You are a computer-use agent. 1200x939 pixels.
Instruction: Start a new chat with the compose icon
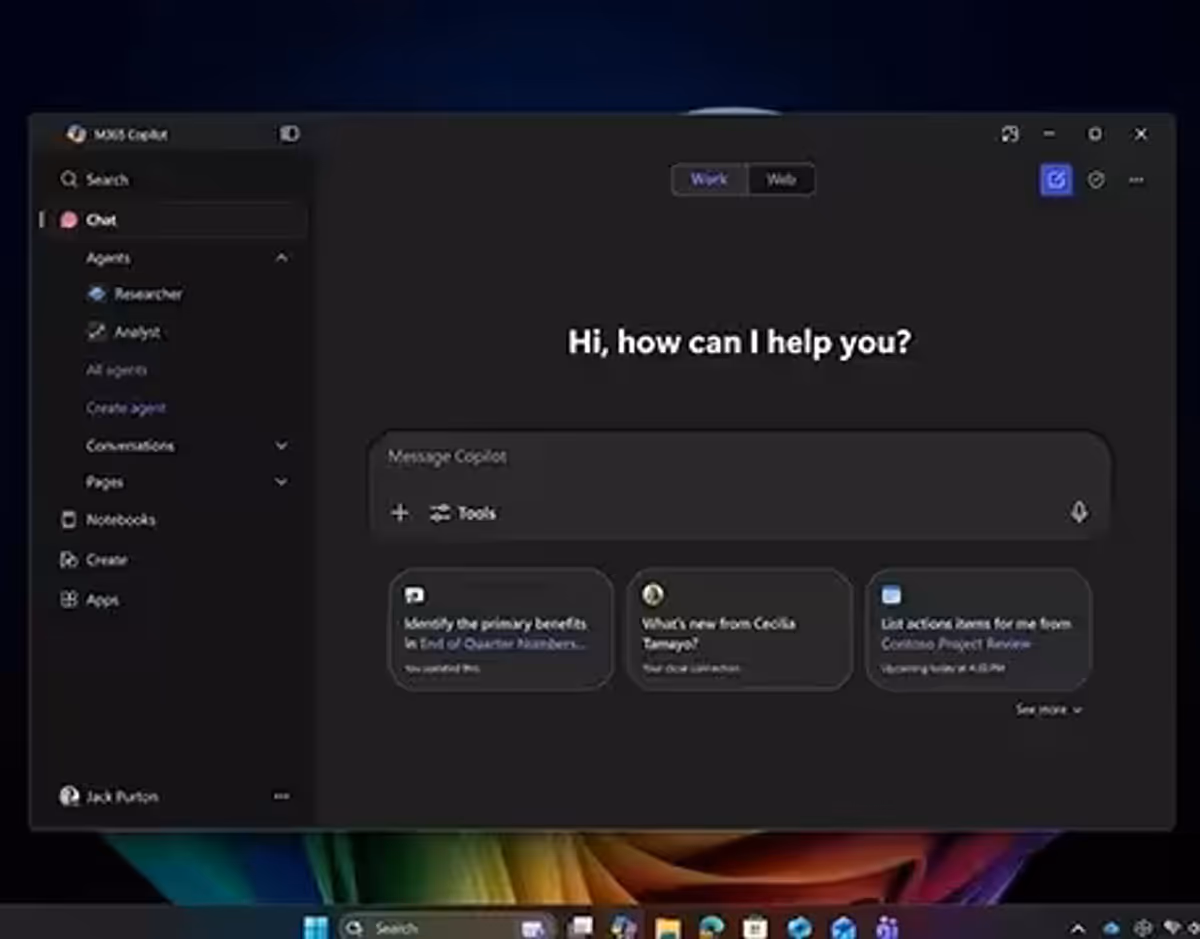tap(1056, 180)
